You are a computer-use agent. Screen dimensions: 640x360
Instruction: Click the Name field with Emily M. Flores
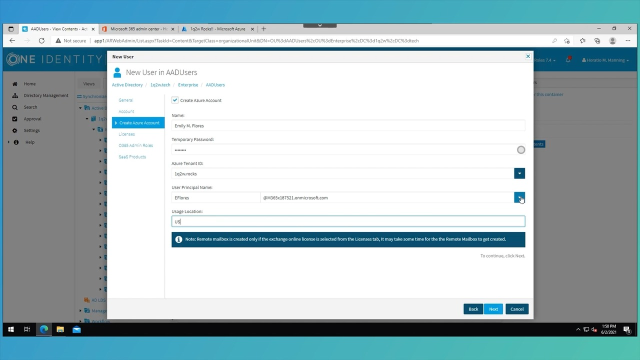tap(348, 126)
